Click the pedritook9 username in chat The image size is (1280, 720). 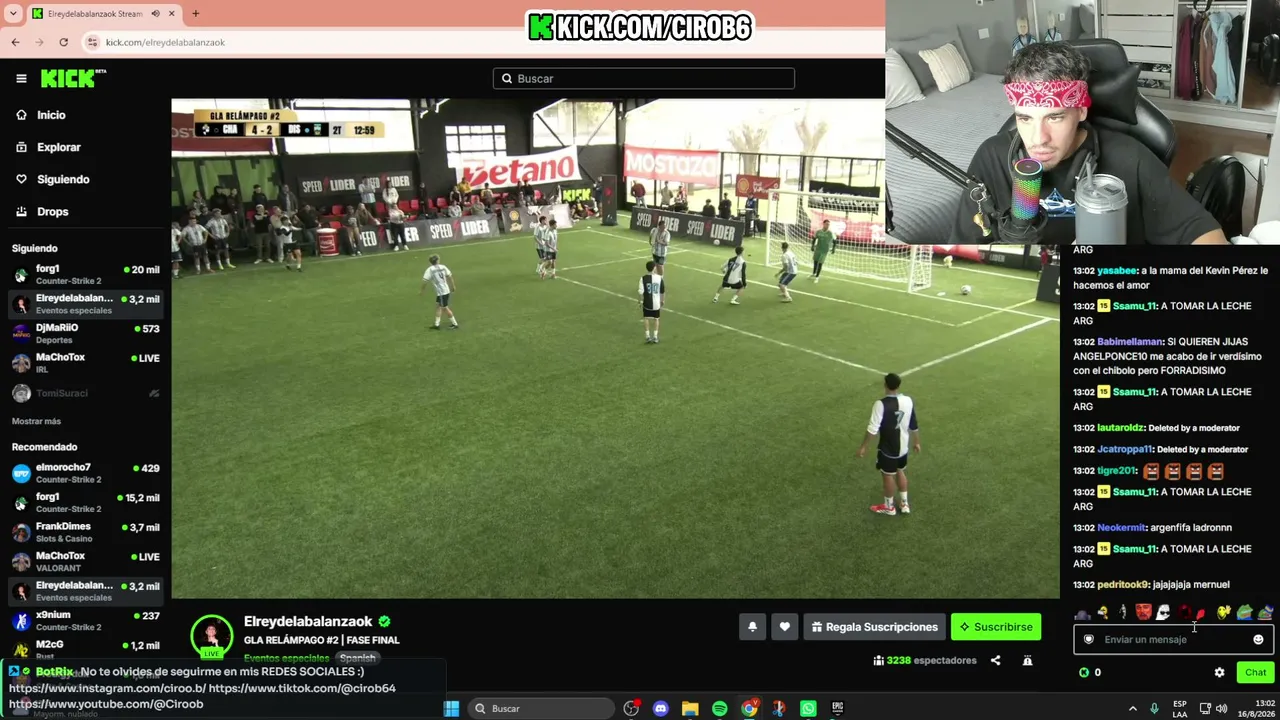pyautogui.click(x=1123, y=585)
